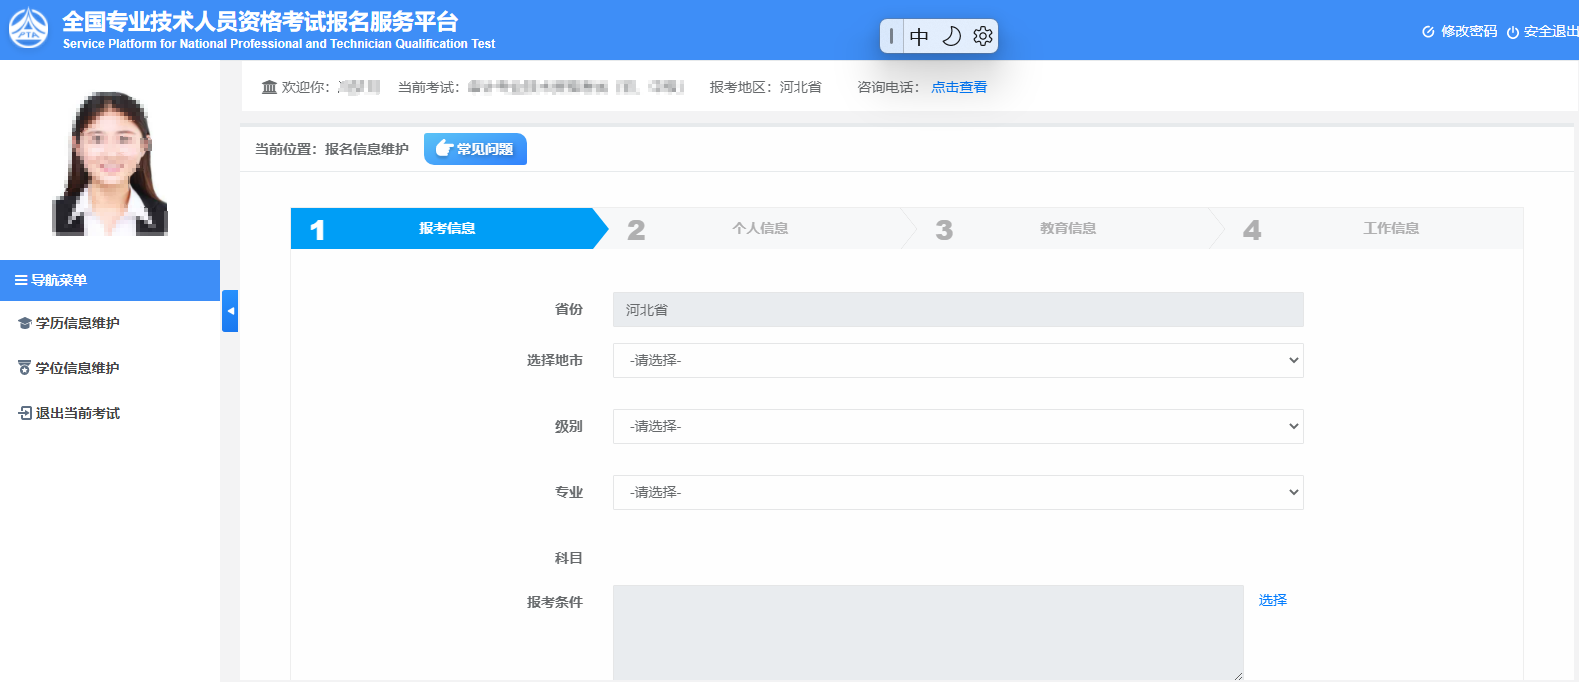Click the user profile photo
Image resolution: width=1579 pixels, height=682 pixels.
pos(110,164)
